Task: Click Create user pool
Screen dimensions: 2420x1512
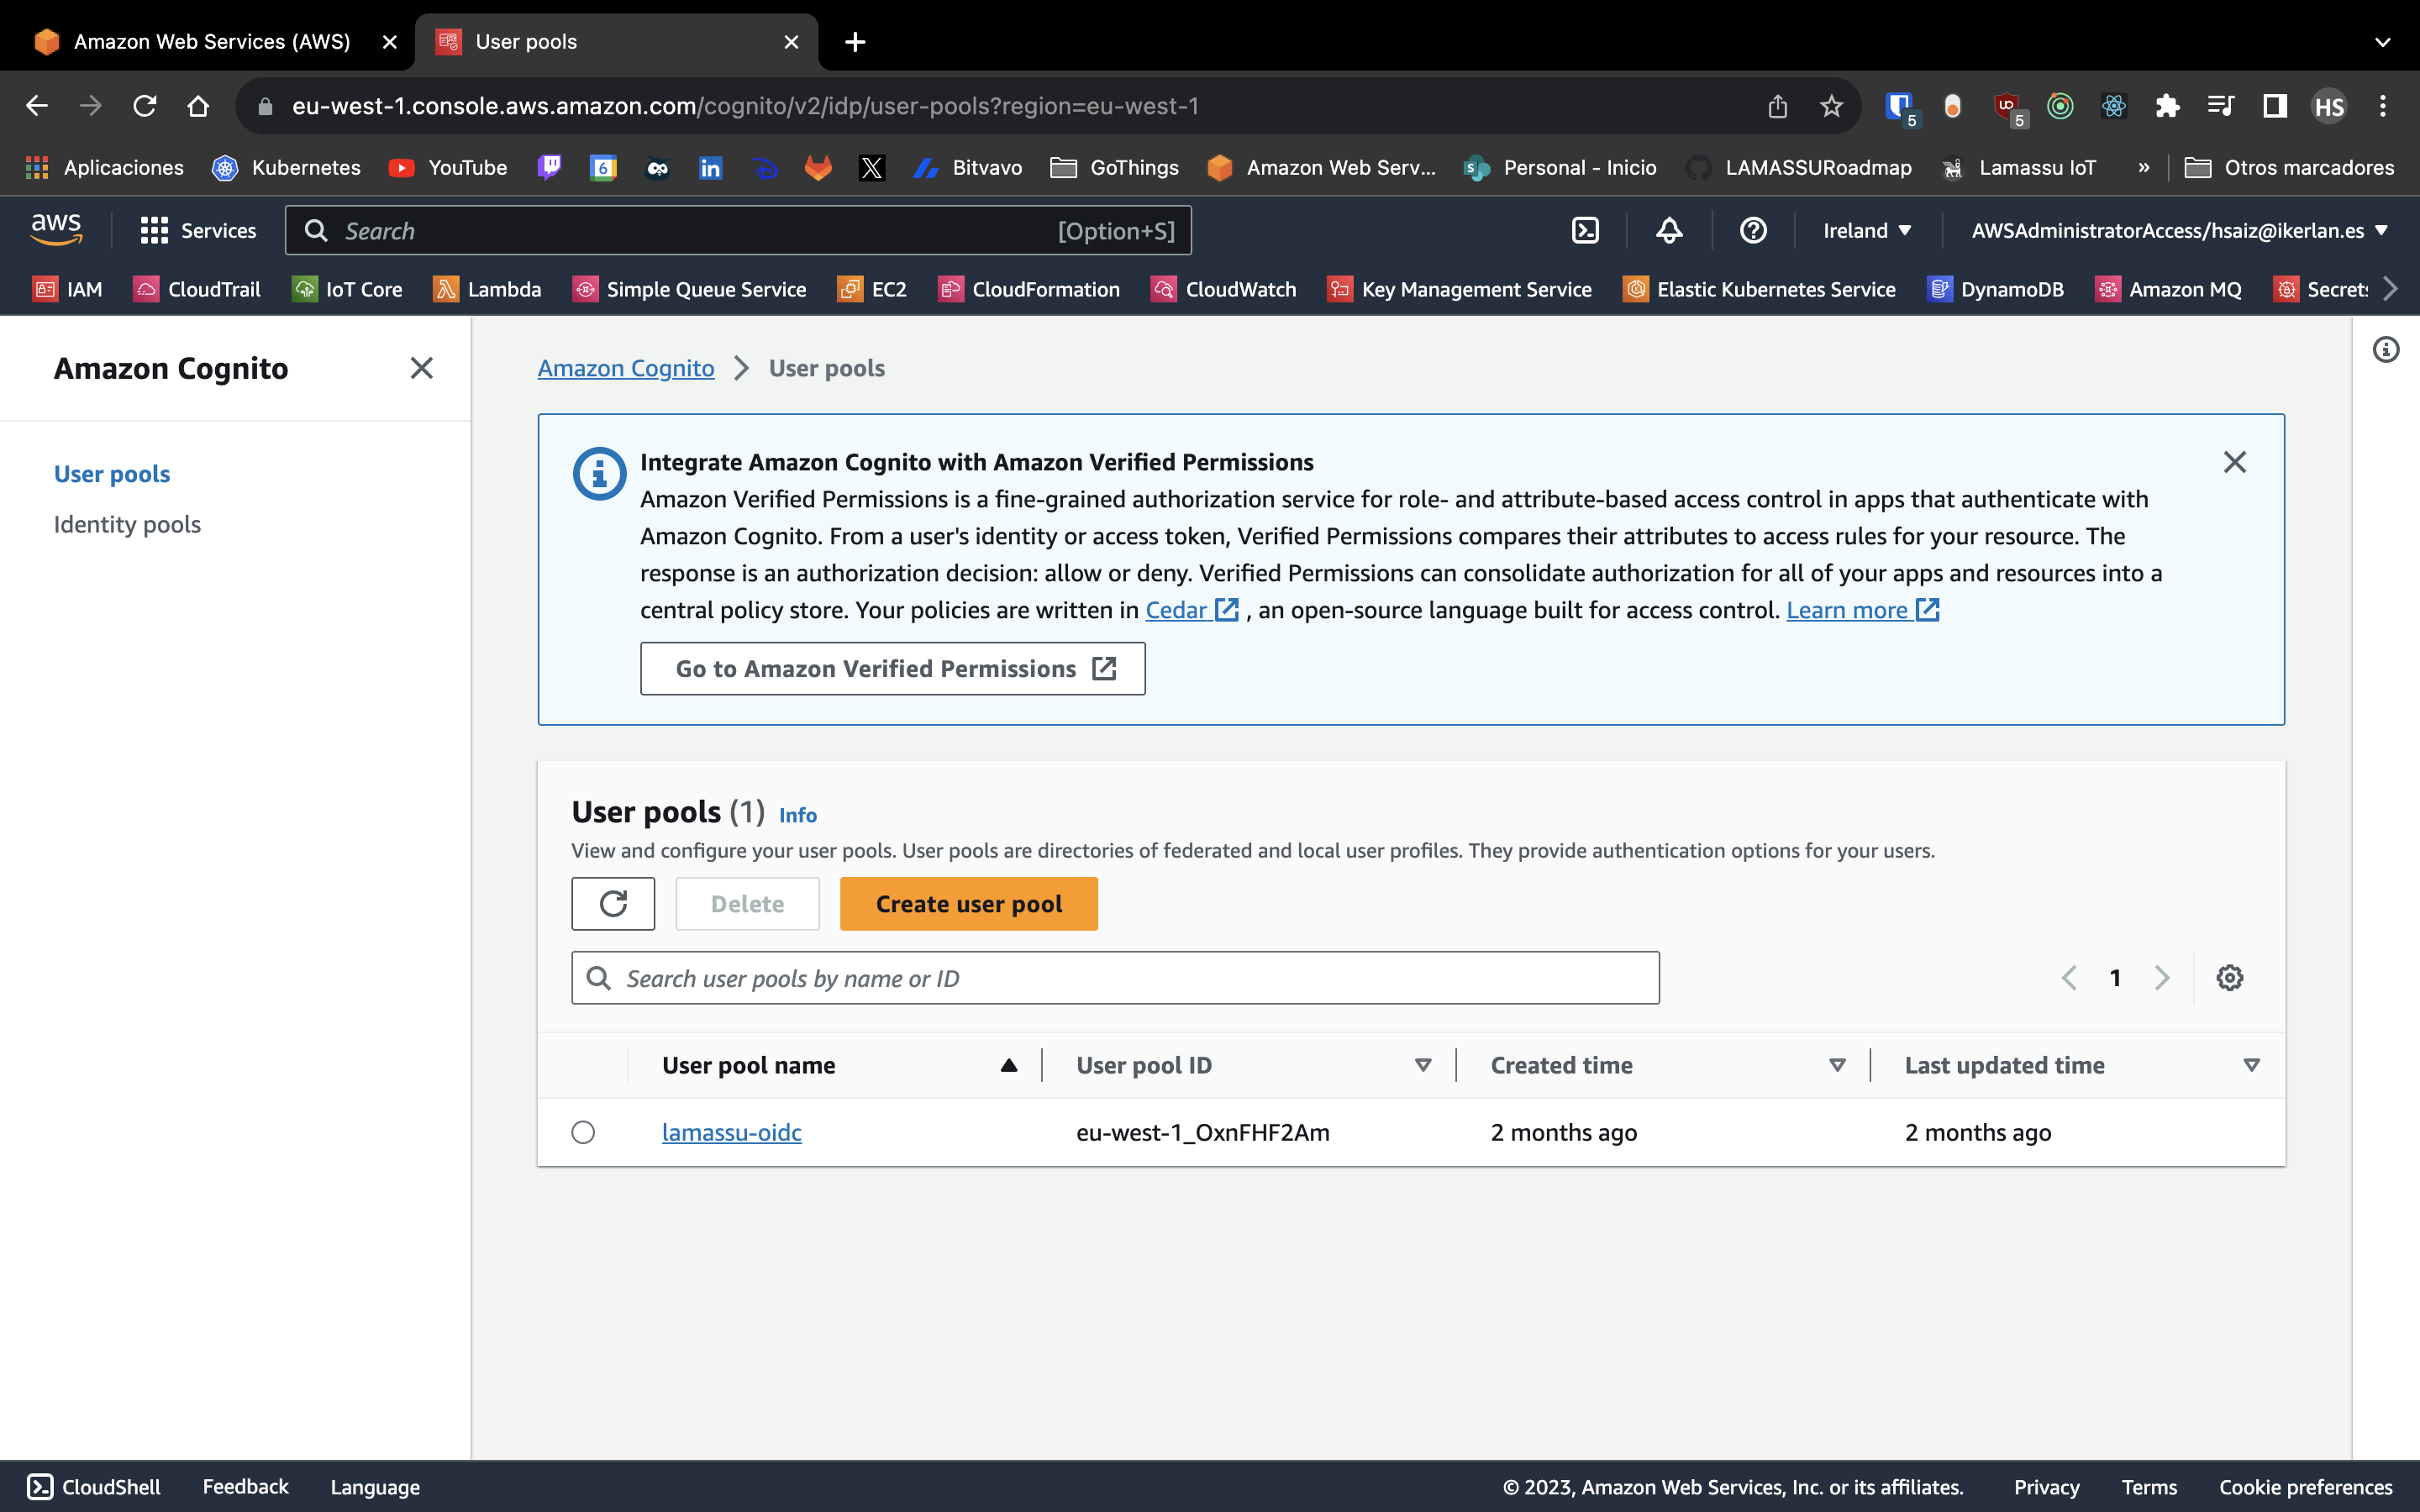Action: [x=968, y=903]
